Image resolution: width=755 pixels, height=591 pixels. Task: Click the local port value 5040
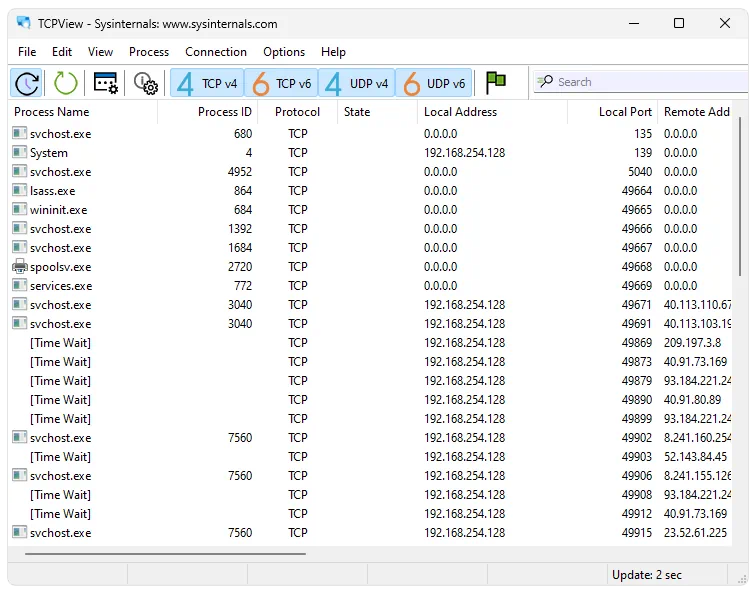639,172
